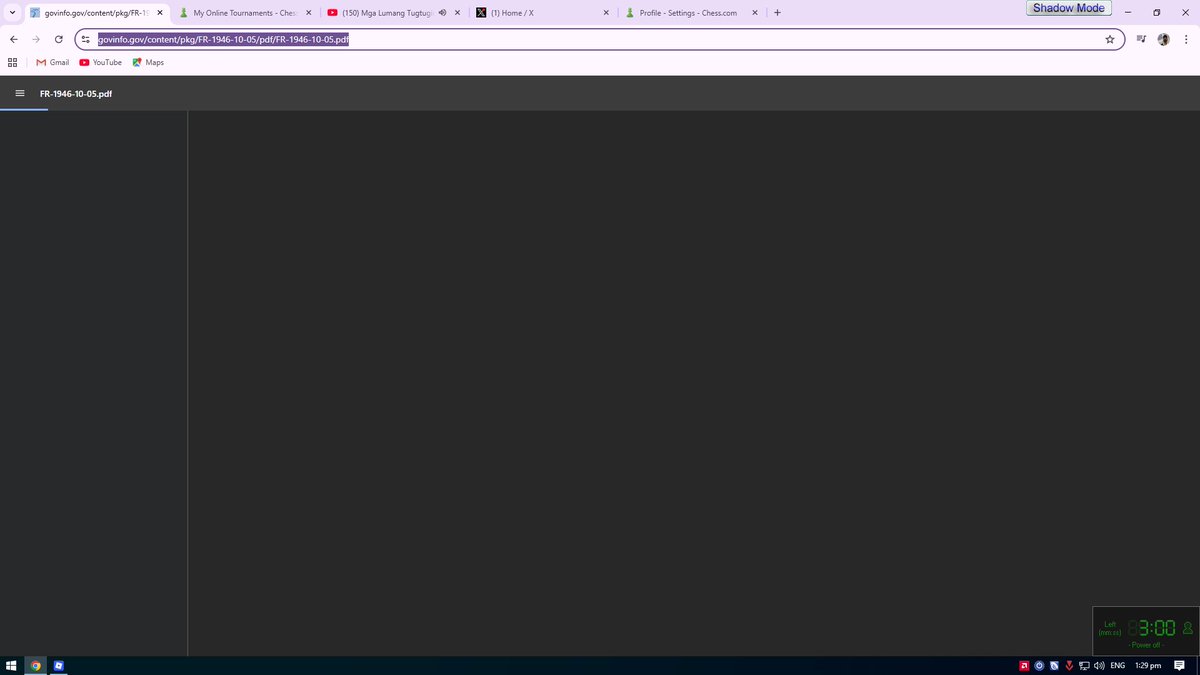Open the clock showing 1:29 pm
The image size is (1200, 675).
point(1148,665)
